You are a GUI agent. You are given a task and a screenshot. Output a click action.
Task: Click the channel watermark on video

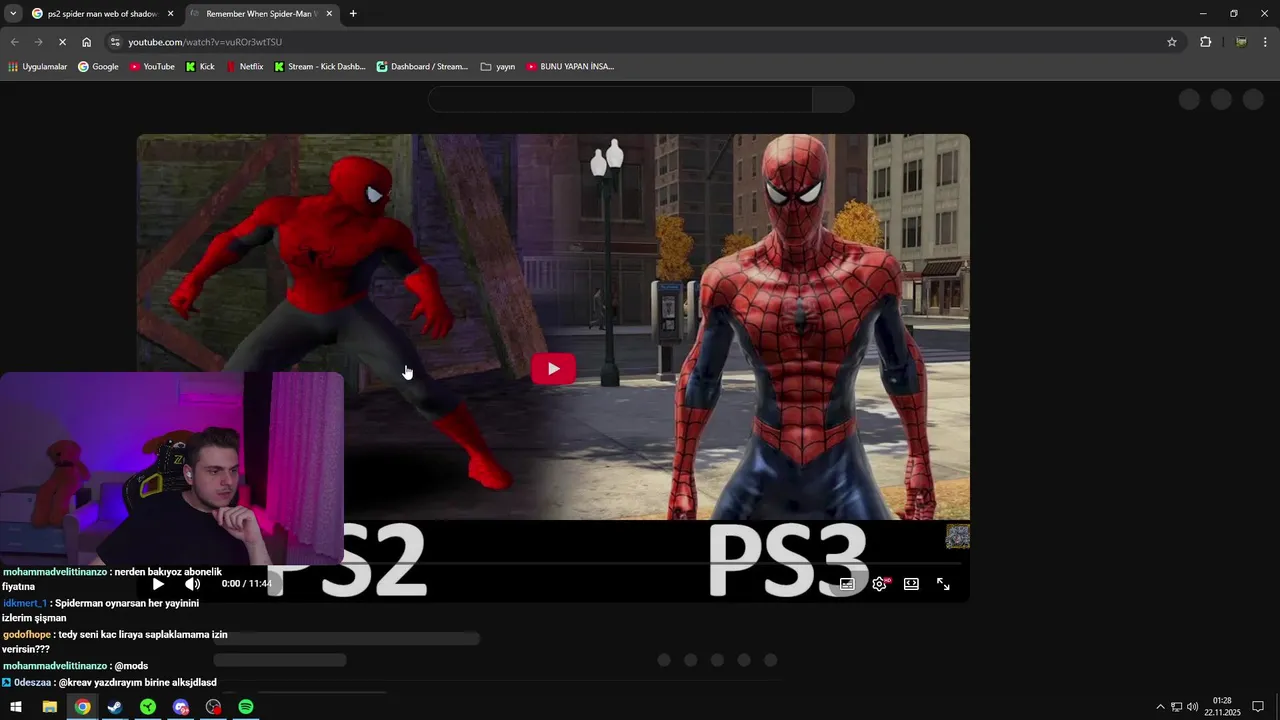(x=957, y=537)
